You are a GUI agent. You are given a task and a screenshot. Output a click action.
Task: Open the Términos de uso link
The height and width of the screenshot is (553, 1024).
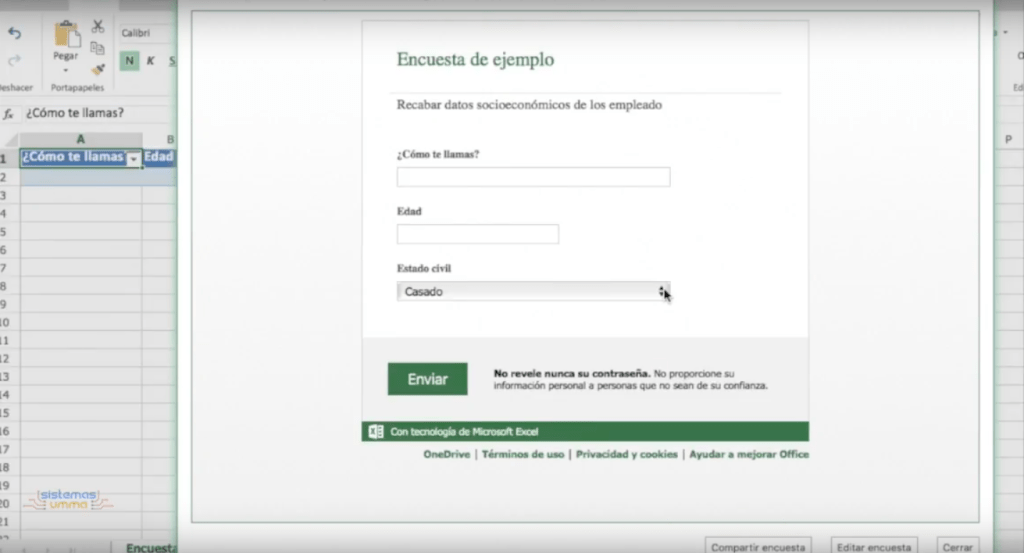[523, 454]
